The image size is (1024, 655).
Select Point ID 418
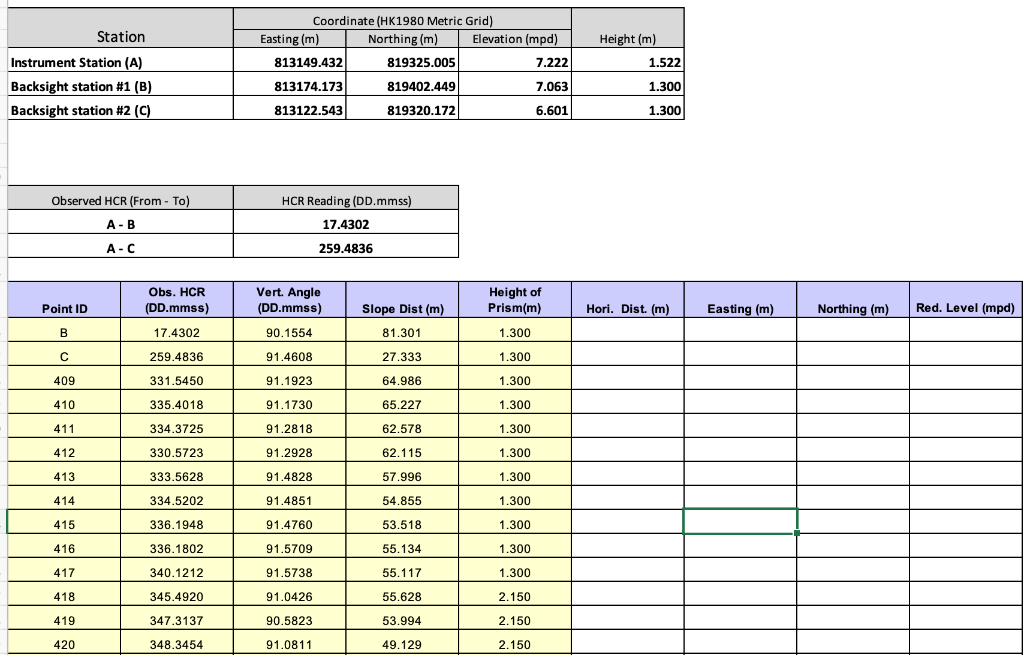tap(64, 596)
